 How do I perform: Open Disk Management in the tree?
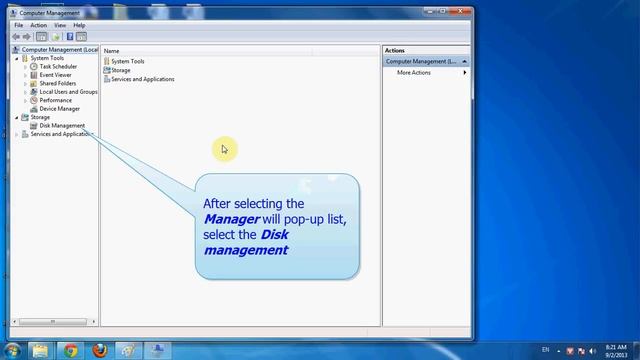click(62, 126)
